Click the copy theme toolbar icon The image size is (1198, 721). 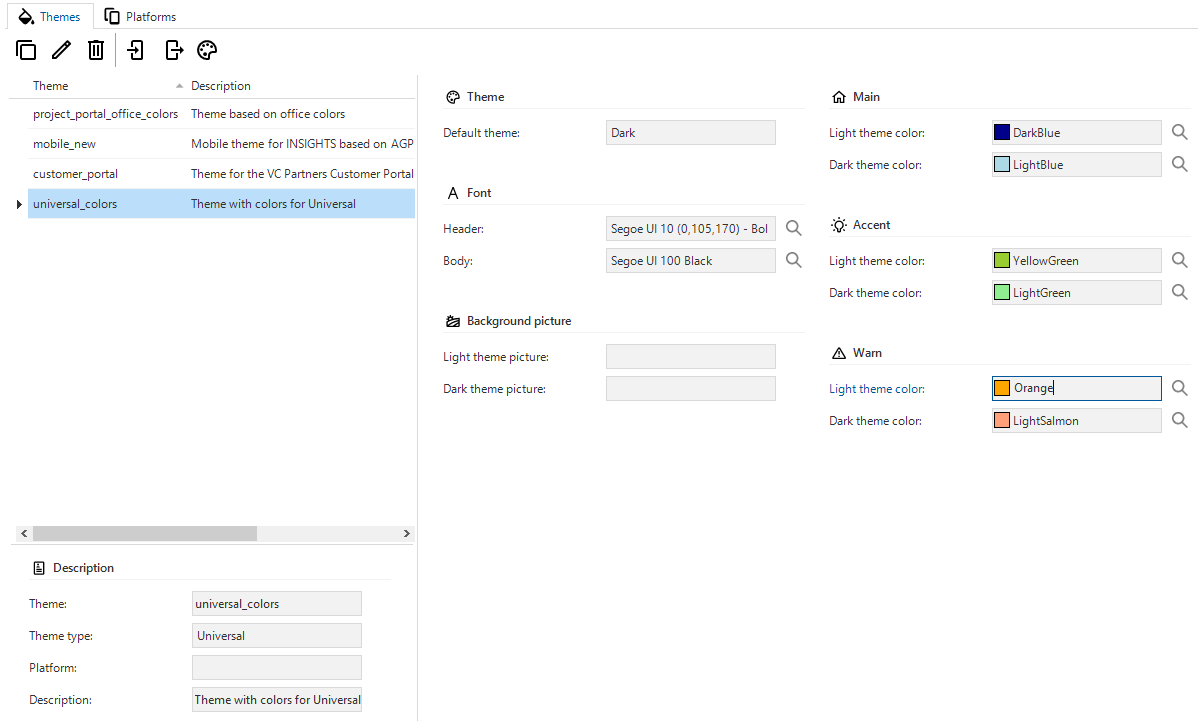click(27, 50)
